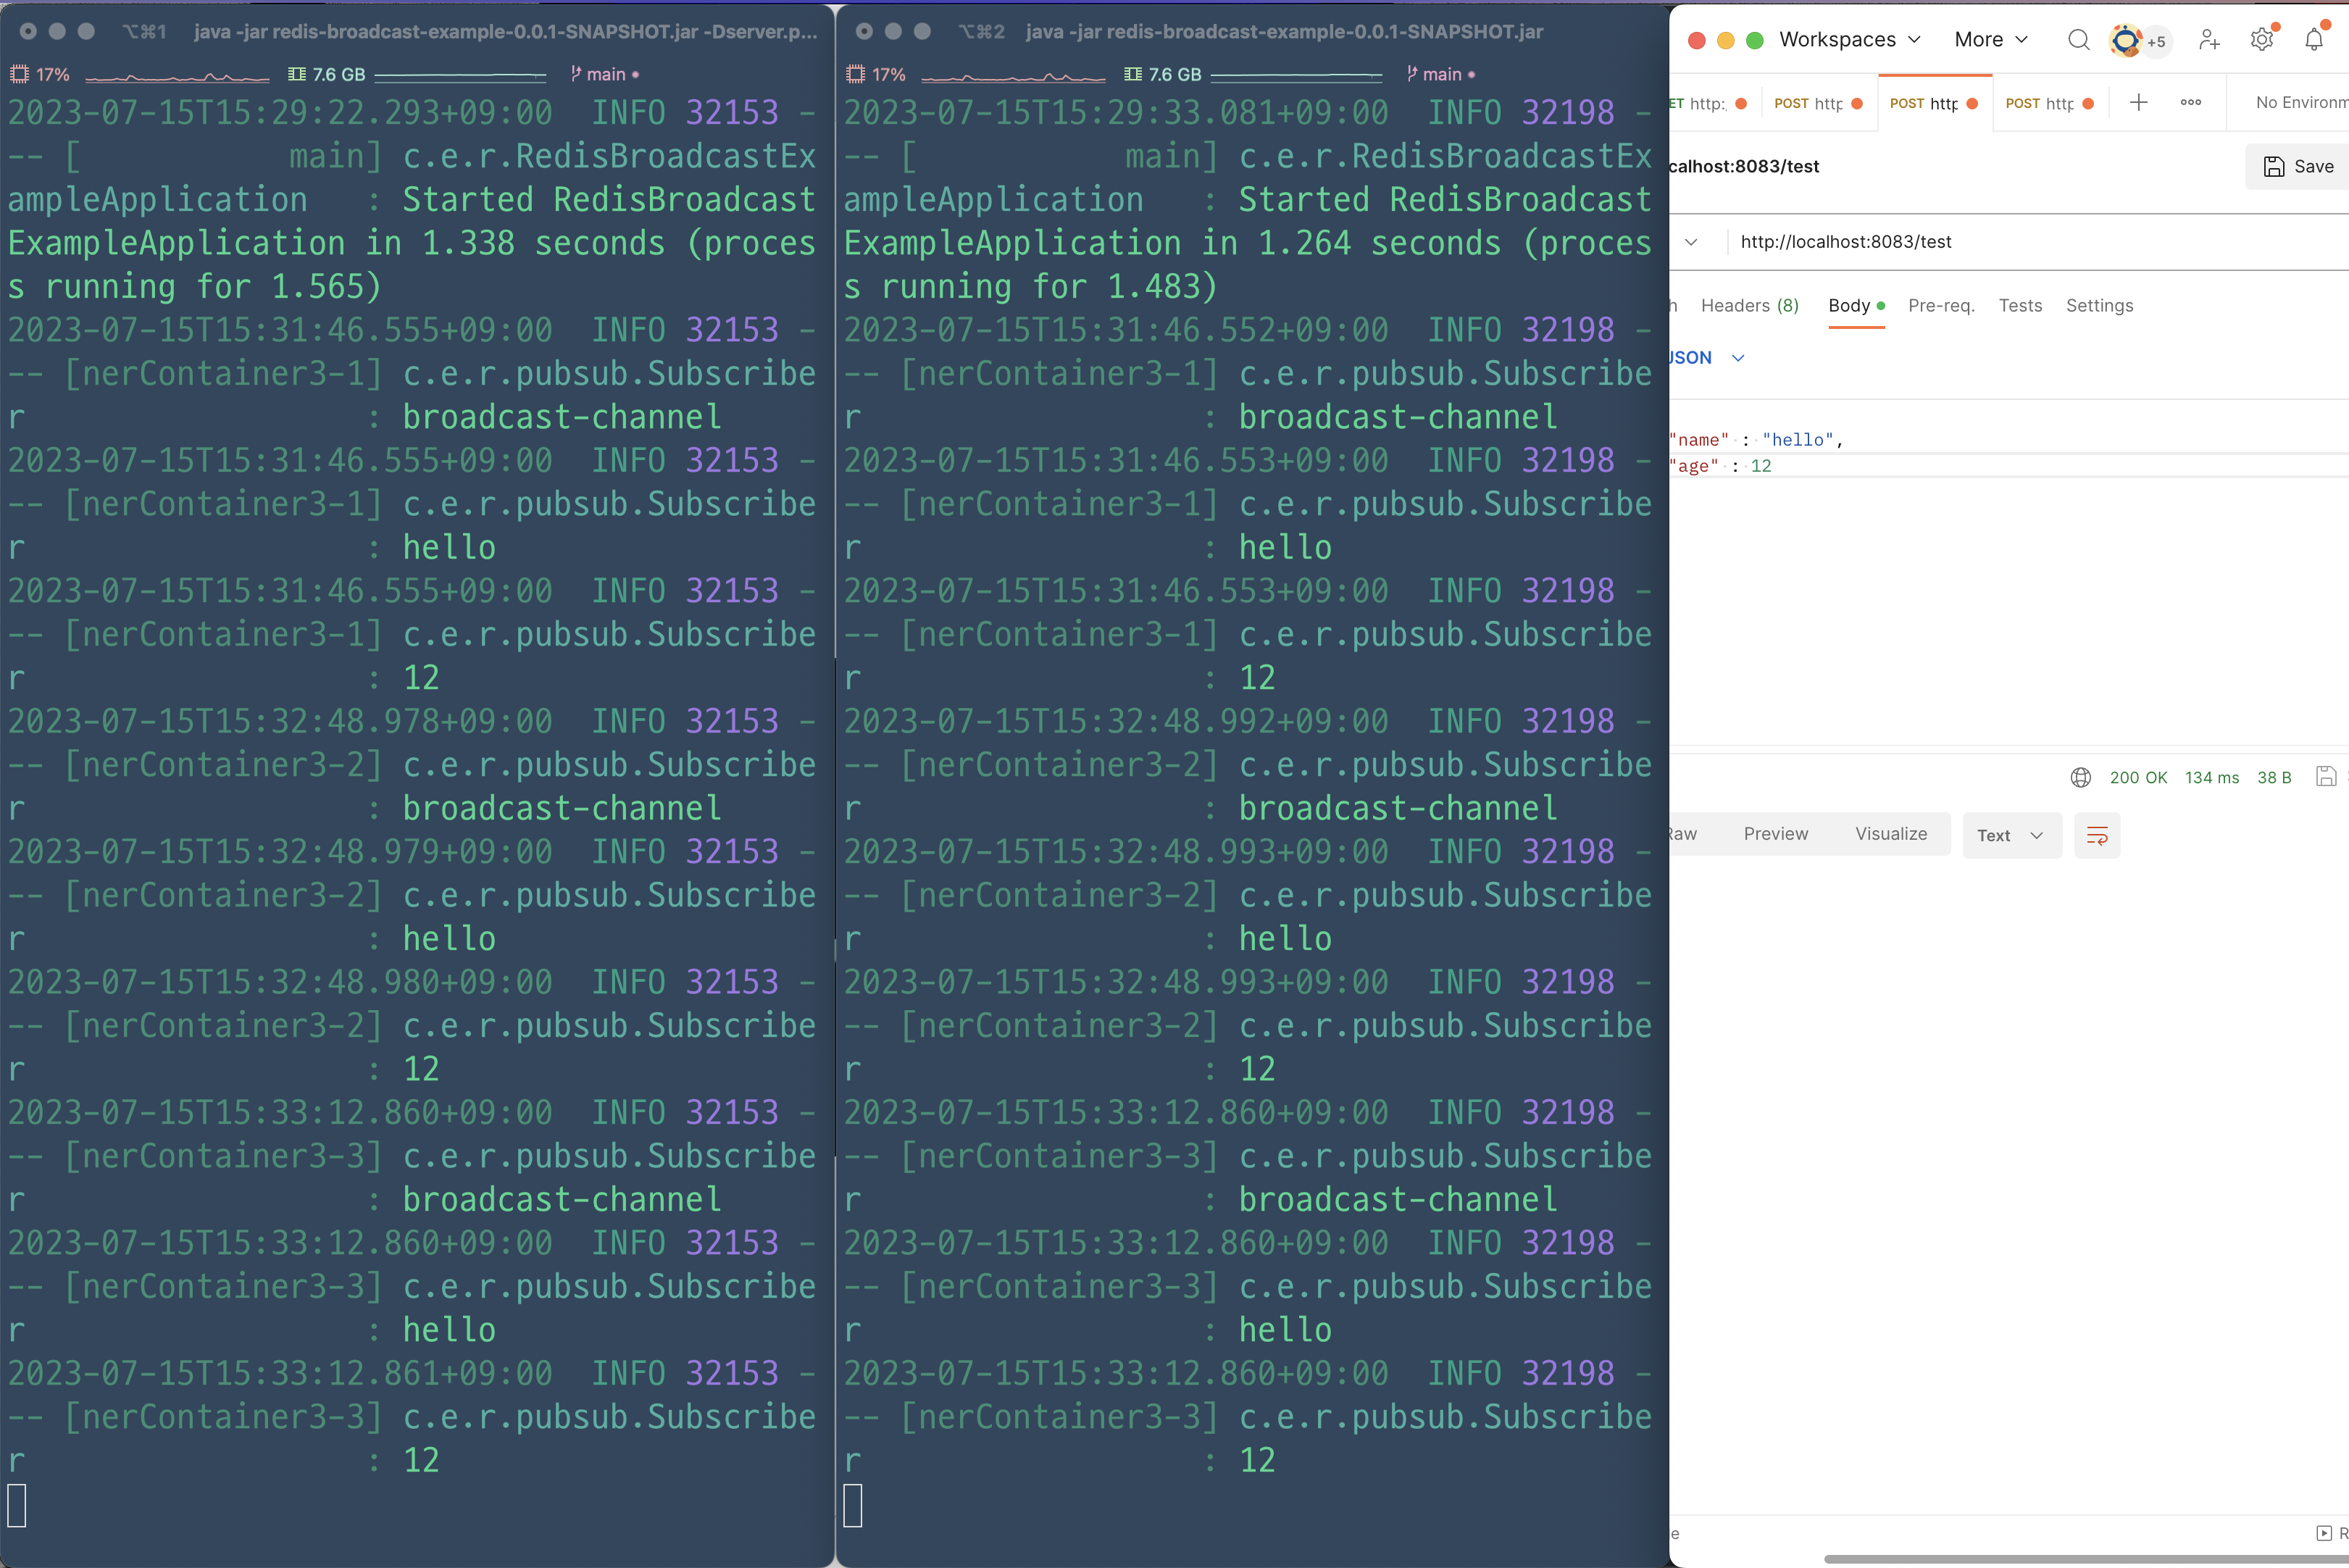Open the invite people icon

coord(2209,40)
